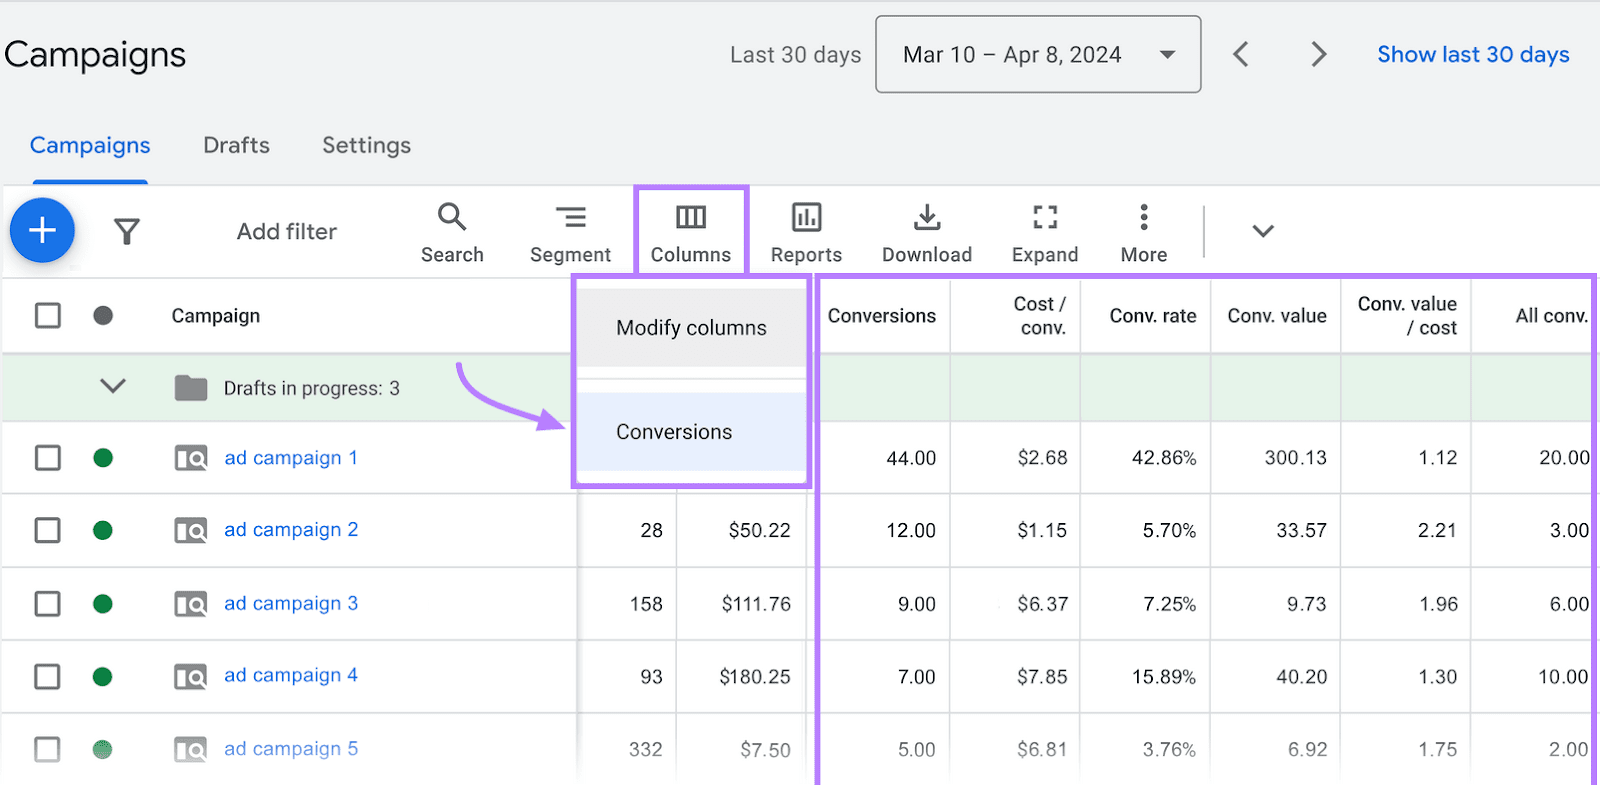Open the More options menu
The width and height of the screenshot is (1600, 785).
1143,232
